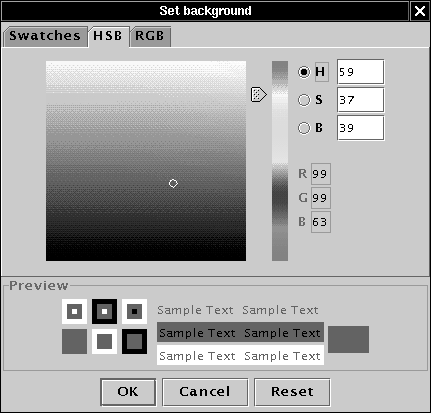The height and width of the screenshot is (413, 431).
Task: Click the white-bordered preview square with white center
Action: click(74, 311)
